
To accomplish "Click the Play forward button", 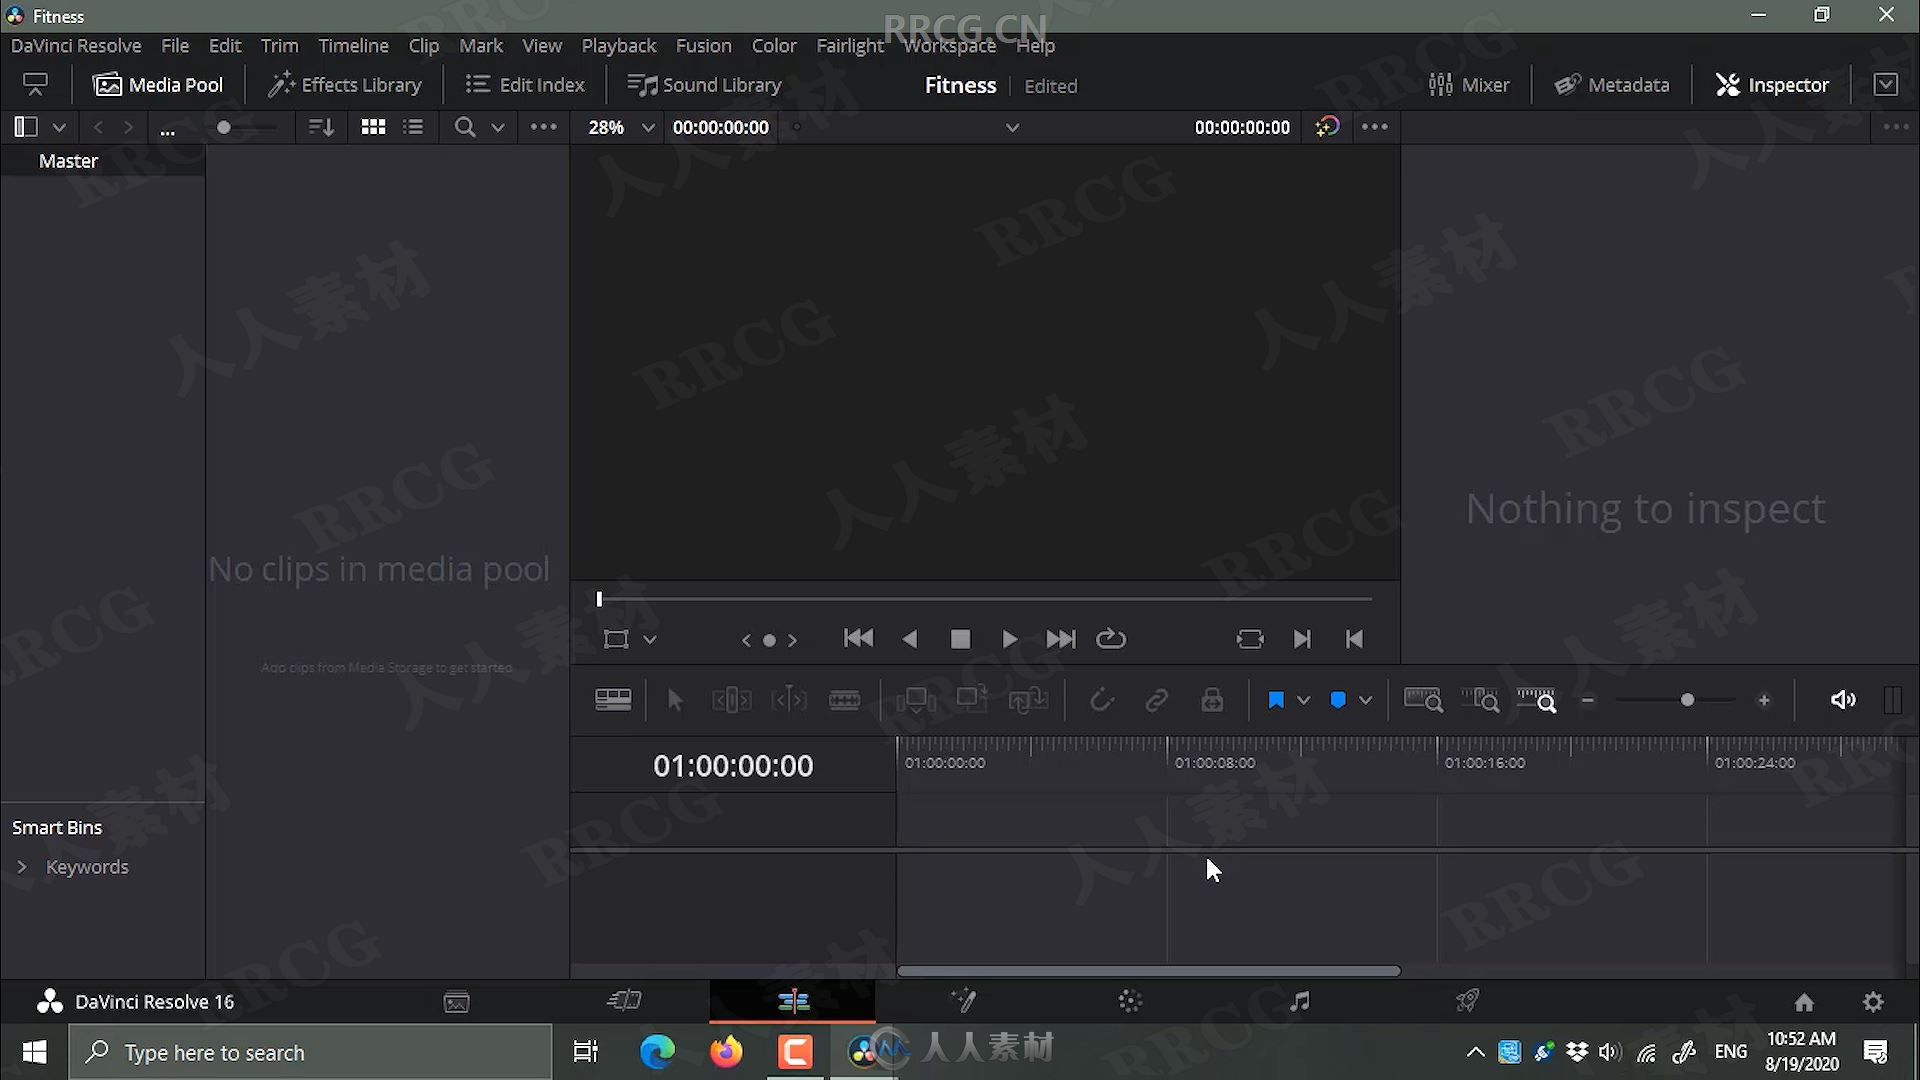I will (x=1010, y=639).
